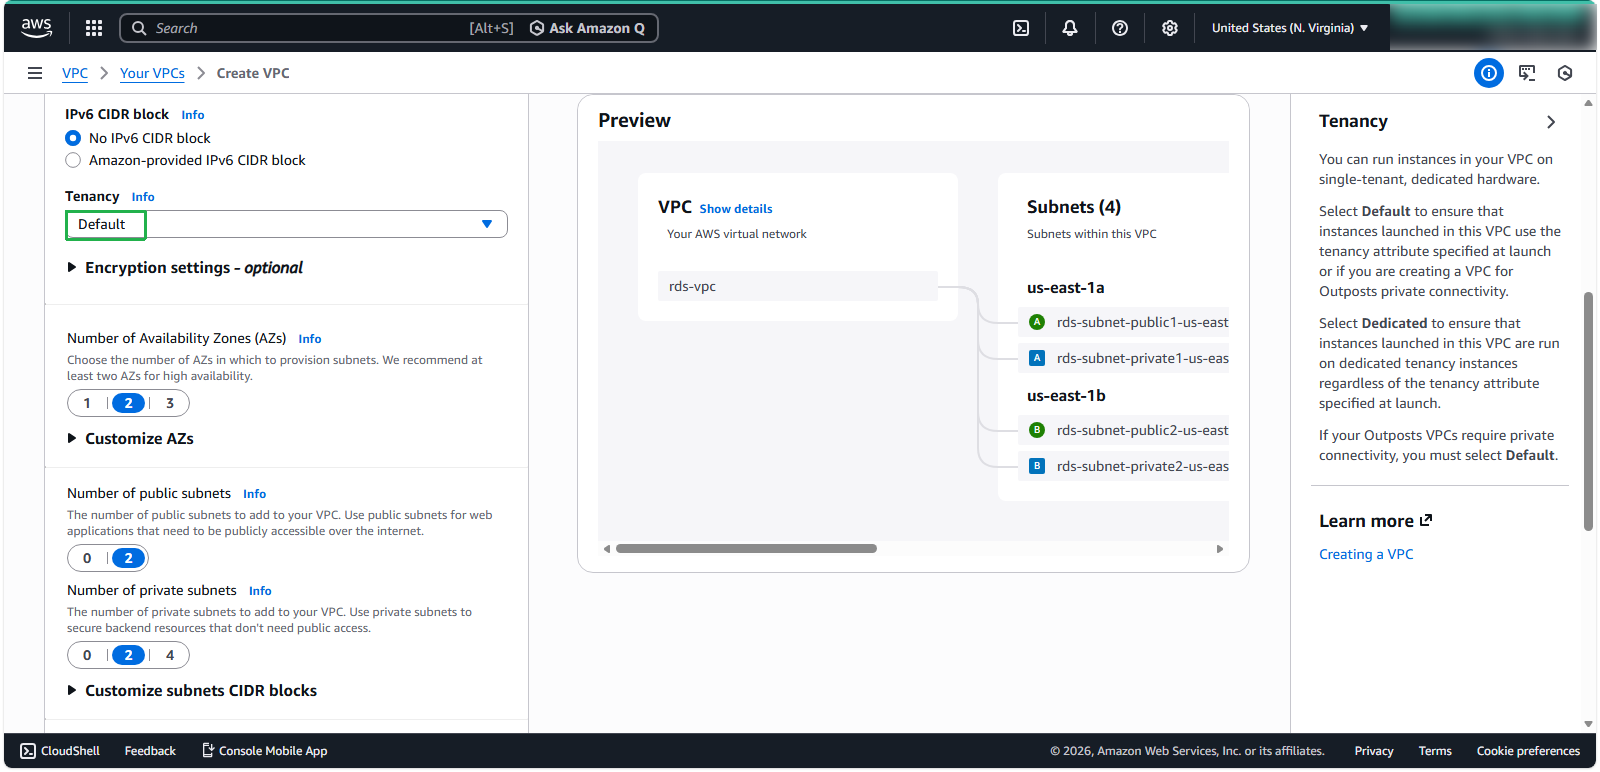Toggle the blue info panel icon
Viewport: 1600px width, 772px height.
pos(1489,73)
